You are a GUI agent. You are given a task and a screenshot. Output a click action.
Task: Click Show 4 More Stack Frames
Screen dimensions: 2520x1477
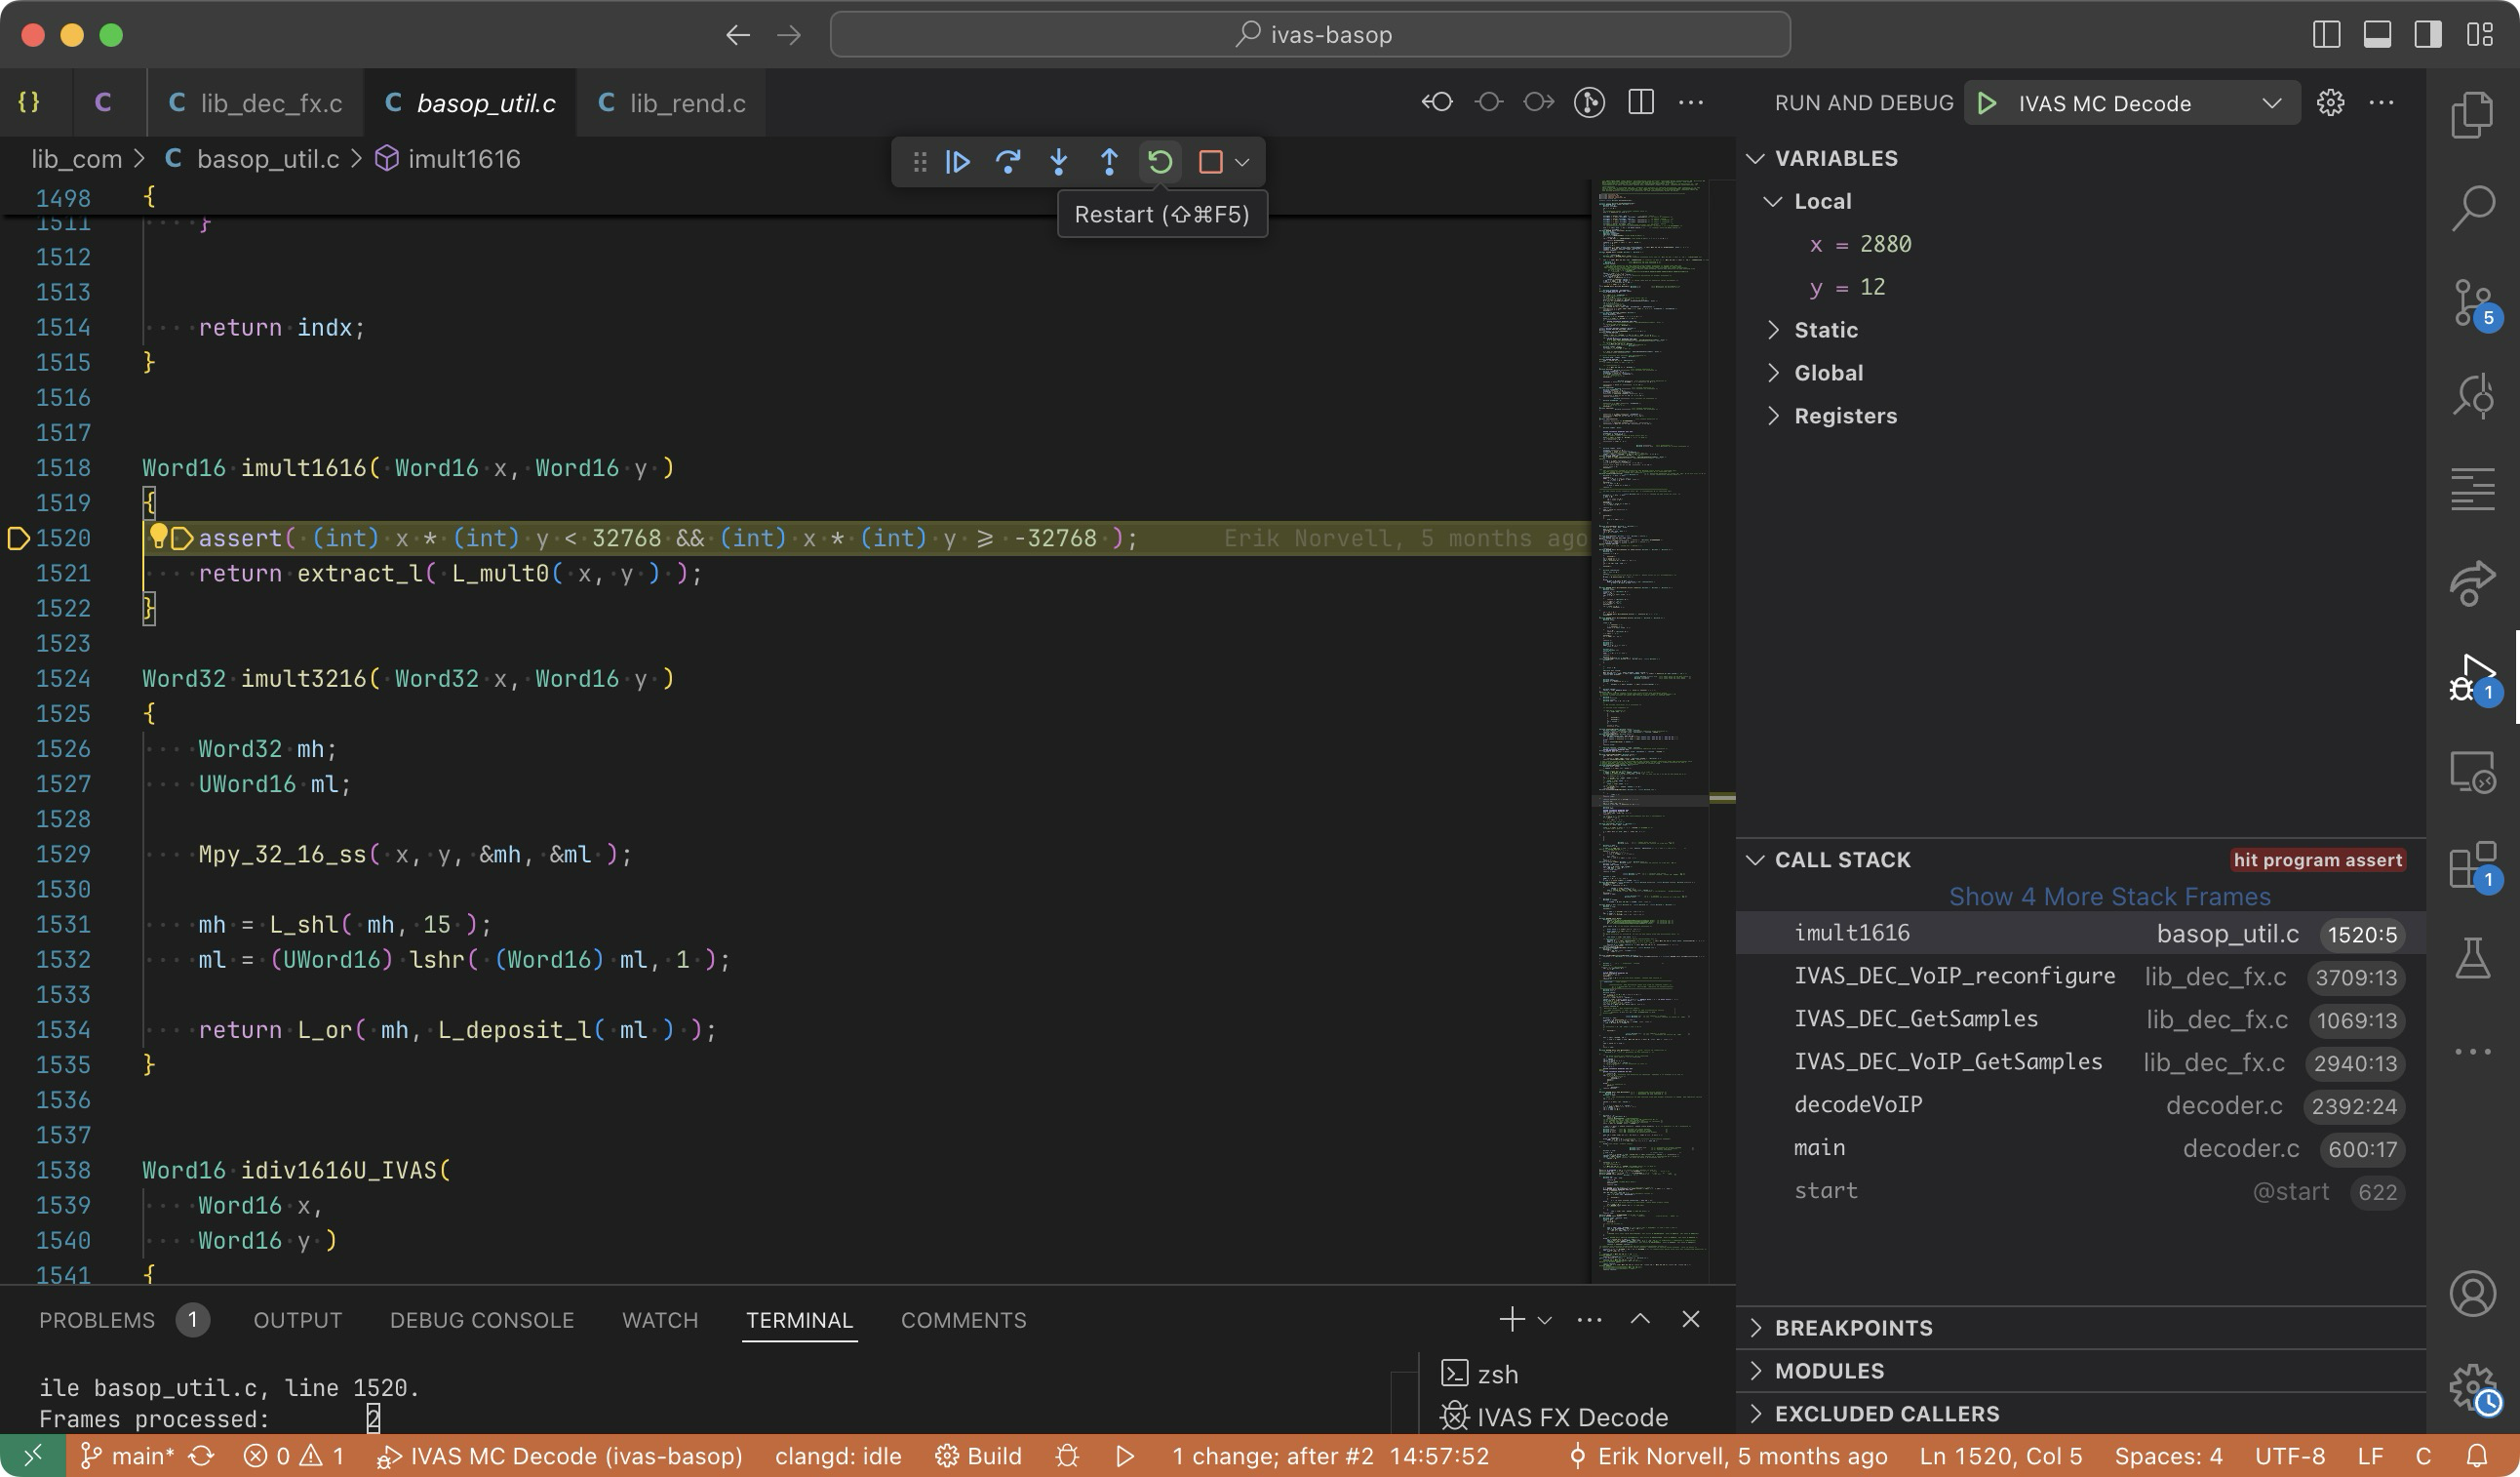point(2109,897)
